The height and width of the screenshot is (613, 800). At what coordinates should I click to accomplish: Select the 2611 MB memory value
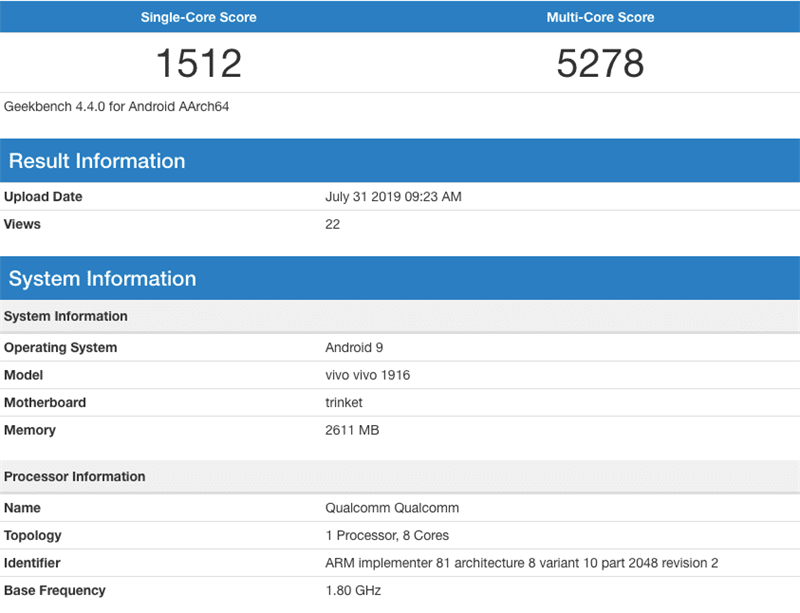point(352,430)
